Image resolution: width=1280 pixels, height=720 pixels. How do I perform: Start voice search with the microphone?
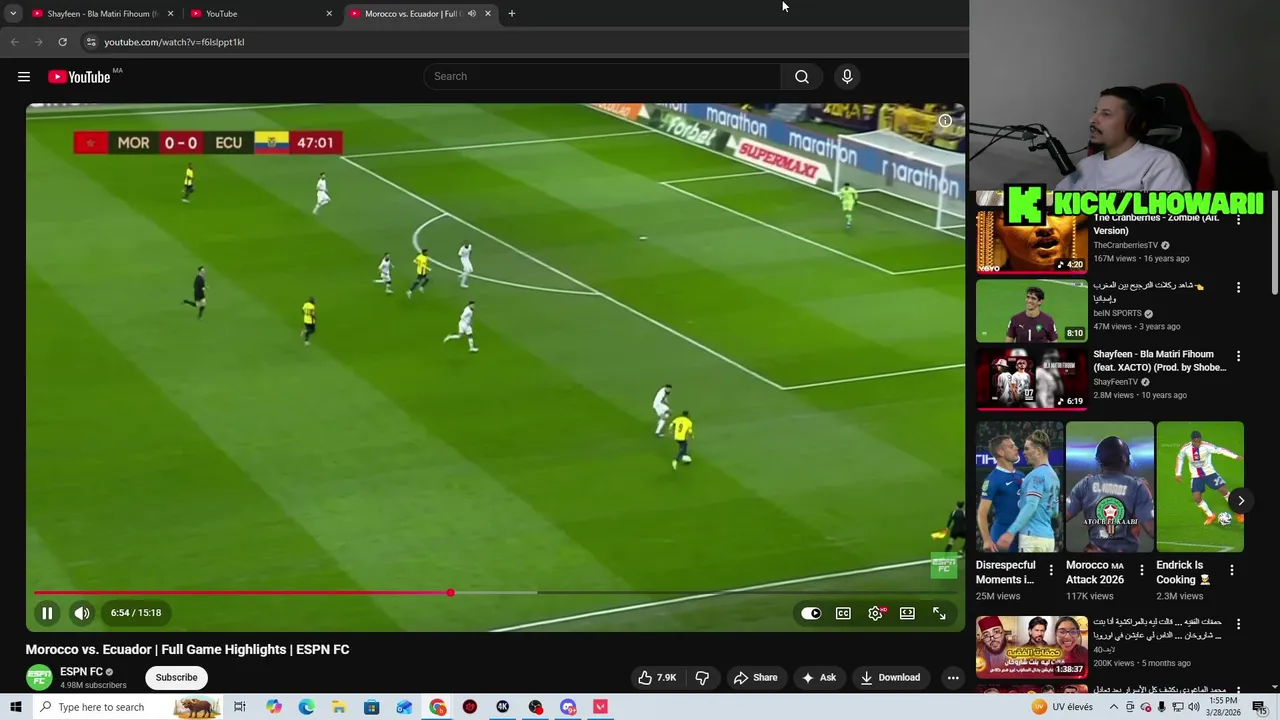coord(847,77)
